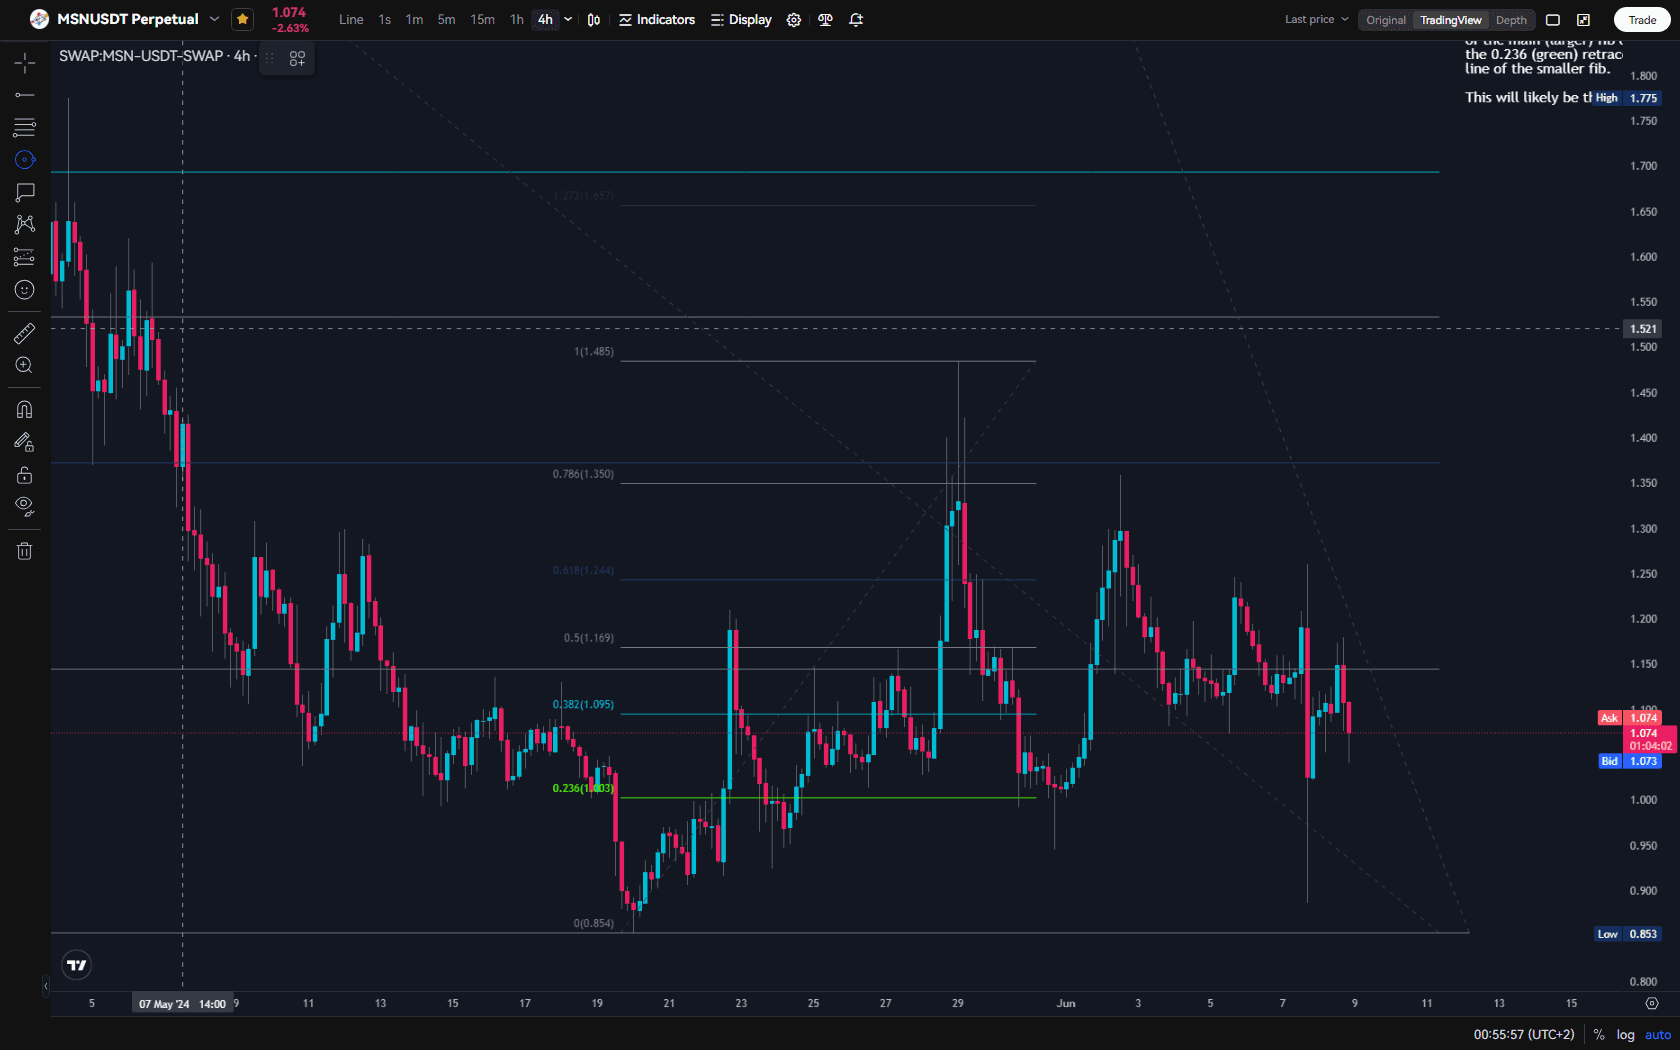Select the 1(1.485) fib level label
Image resolution: width=1680 pixels, height=1050 pixels.
(x=594, y=352)
